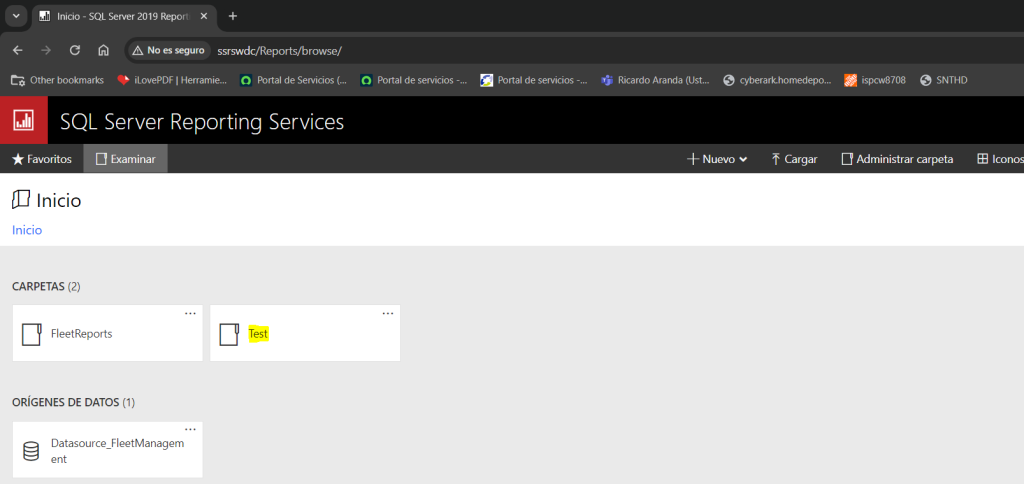Open the cyberark.homedepo bookmark
Image resolution: width=1024 pixels, height=484 pixels.
click(x=777, y=80)
